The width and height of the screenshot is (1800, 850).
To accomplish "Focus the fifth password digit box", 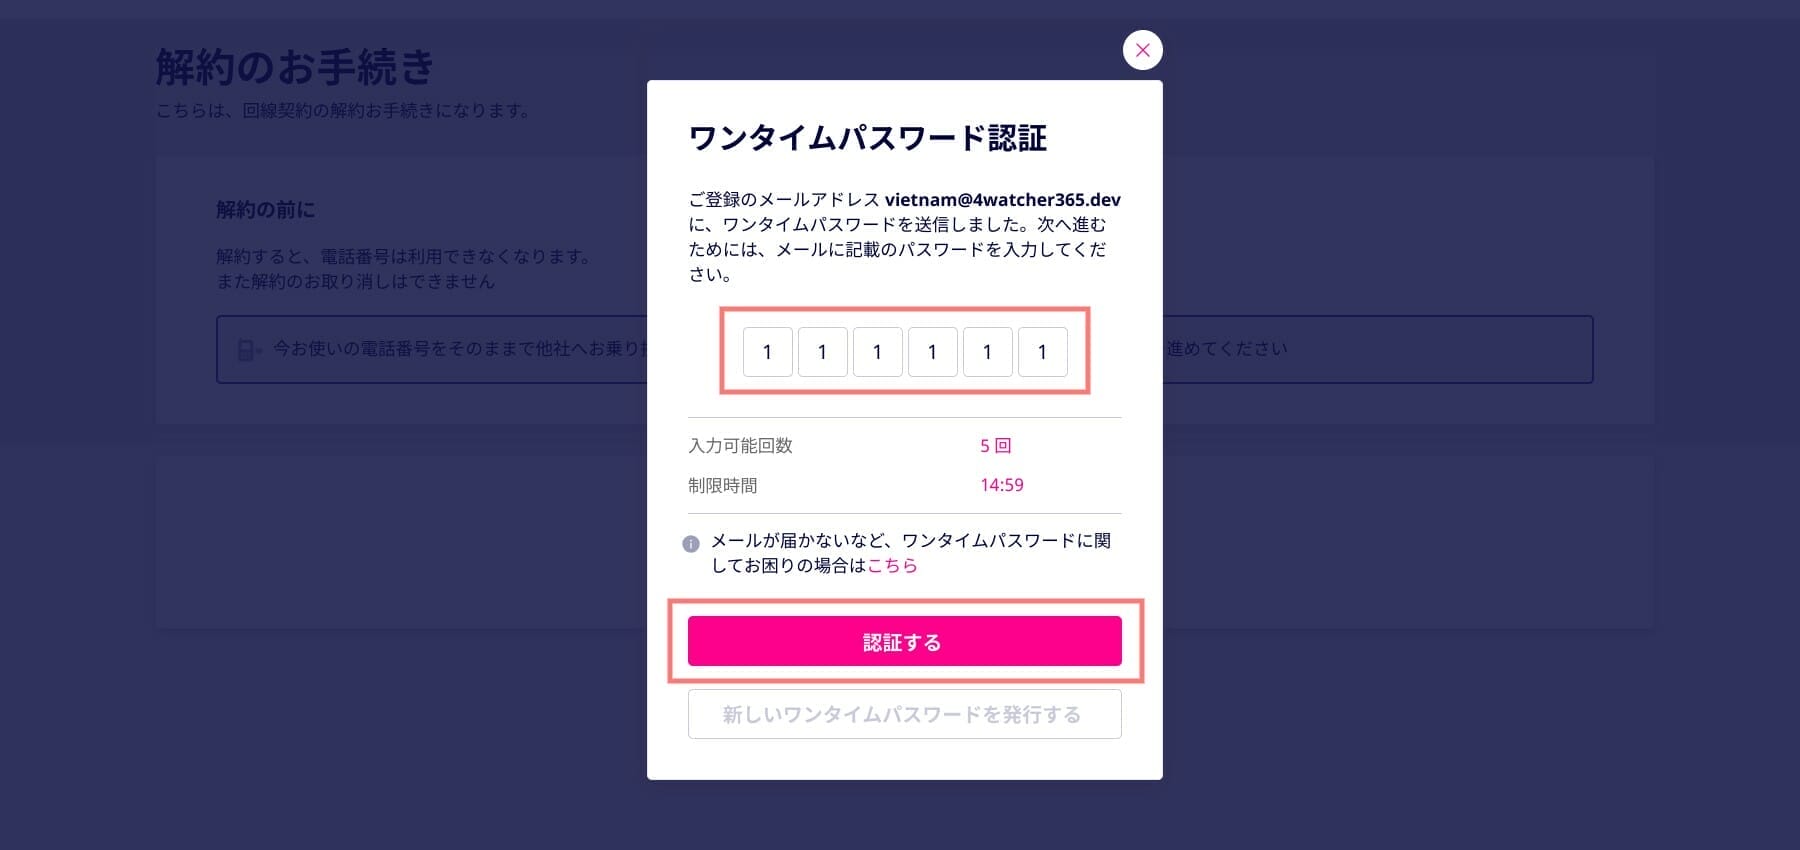I will tap(988, 352).
